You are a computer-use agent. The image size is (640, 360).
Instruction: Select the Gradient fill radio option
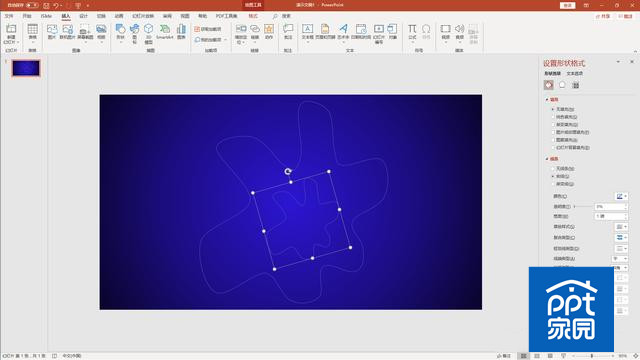[564, 125]
